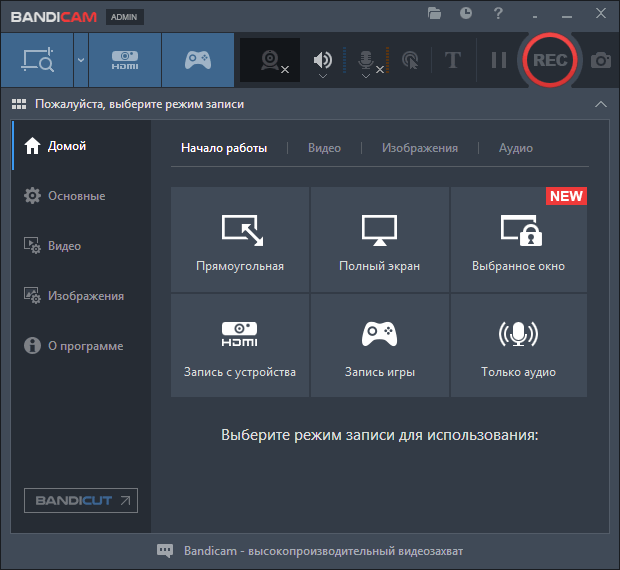This screenshot has height=570, width=620.
Task: Open the Основные settings section
Action: (76, 196)
